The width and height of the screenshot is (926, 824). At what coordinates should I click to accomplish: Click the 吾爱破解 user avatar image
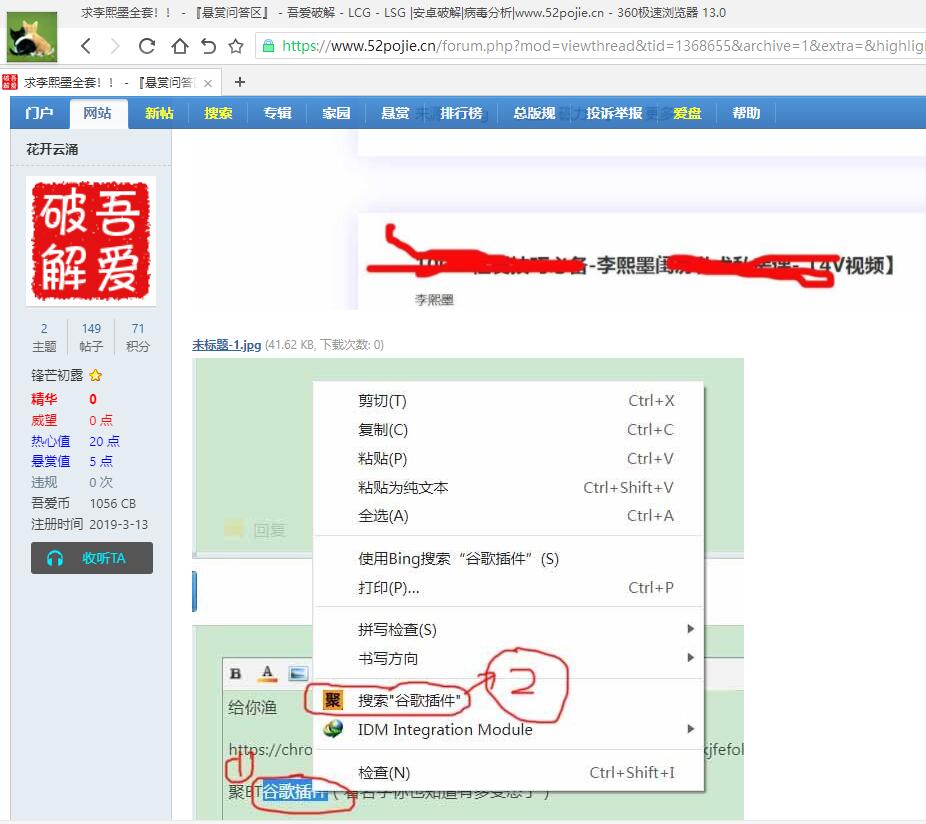pyautogui.click(x=91, y=240)
